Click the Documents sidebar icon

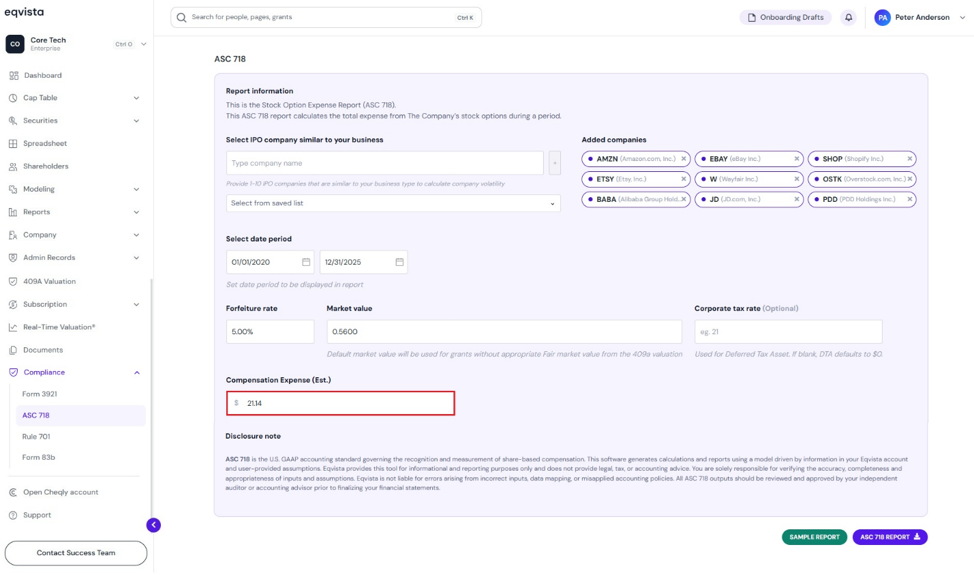coord(13,350)
